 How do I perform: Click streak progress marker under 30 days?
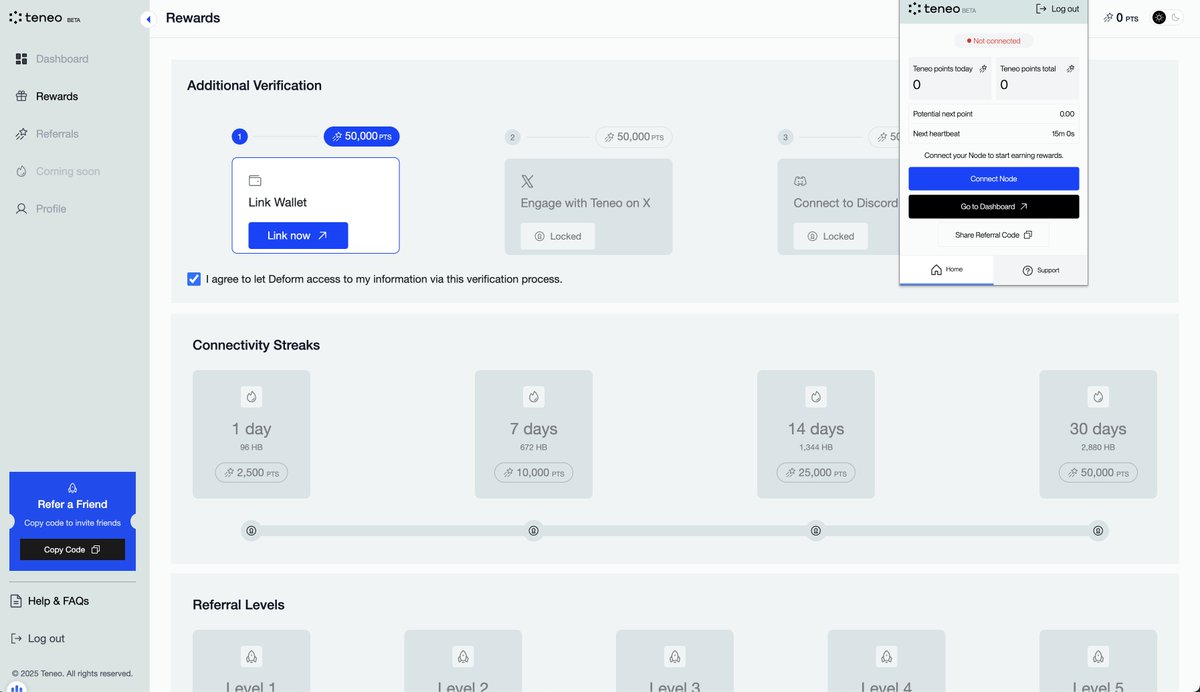[1098, 530]
